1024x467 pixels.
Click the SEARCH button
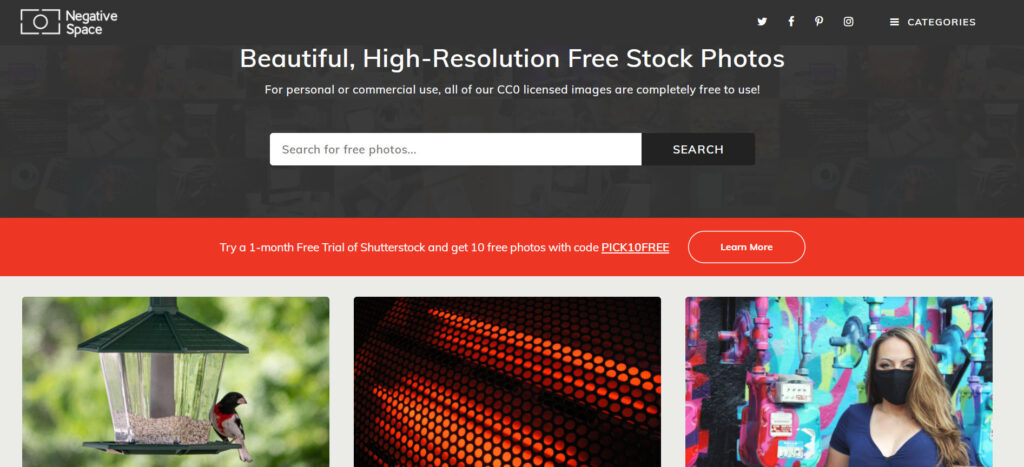pyautogui.click(x=698, y=150)
